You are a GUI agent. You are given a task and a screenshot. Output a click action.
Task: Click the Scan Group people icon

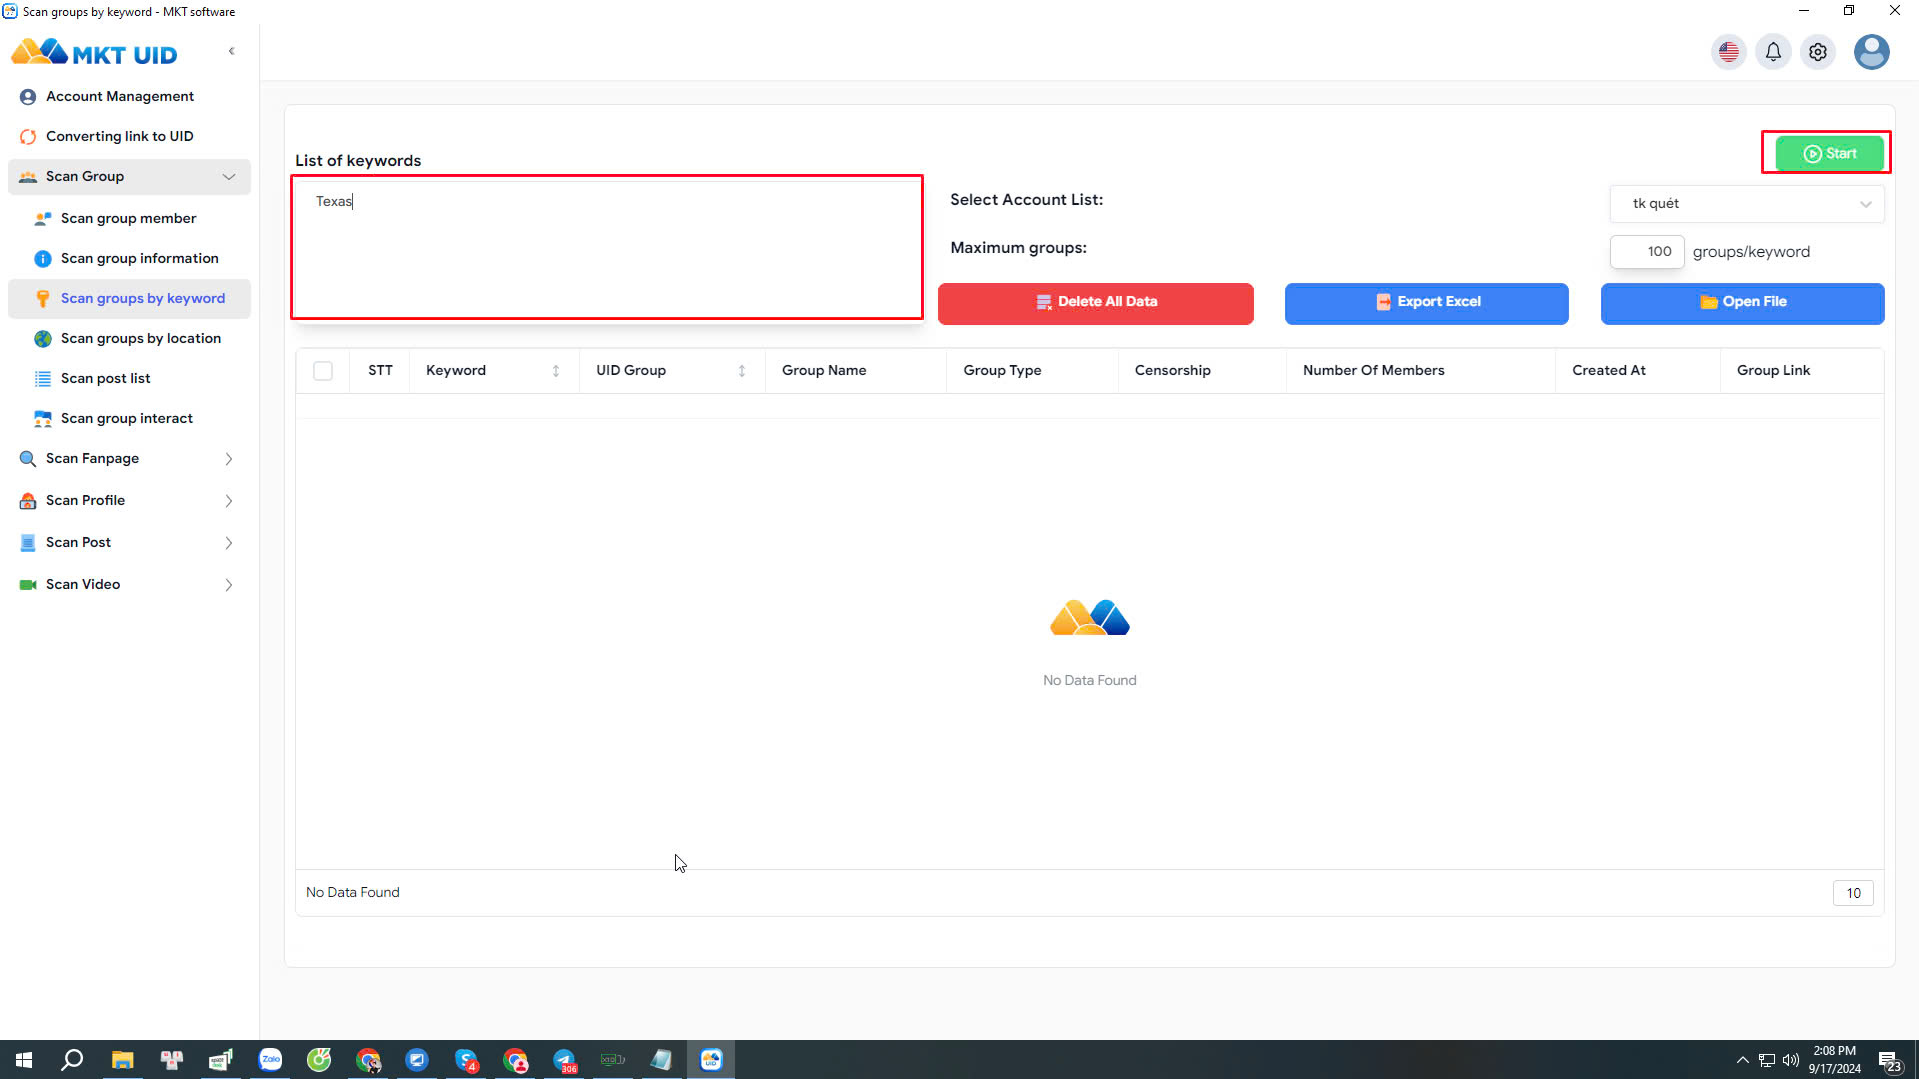pyautogui.click(x=28, y=177)
